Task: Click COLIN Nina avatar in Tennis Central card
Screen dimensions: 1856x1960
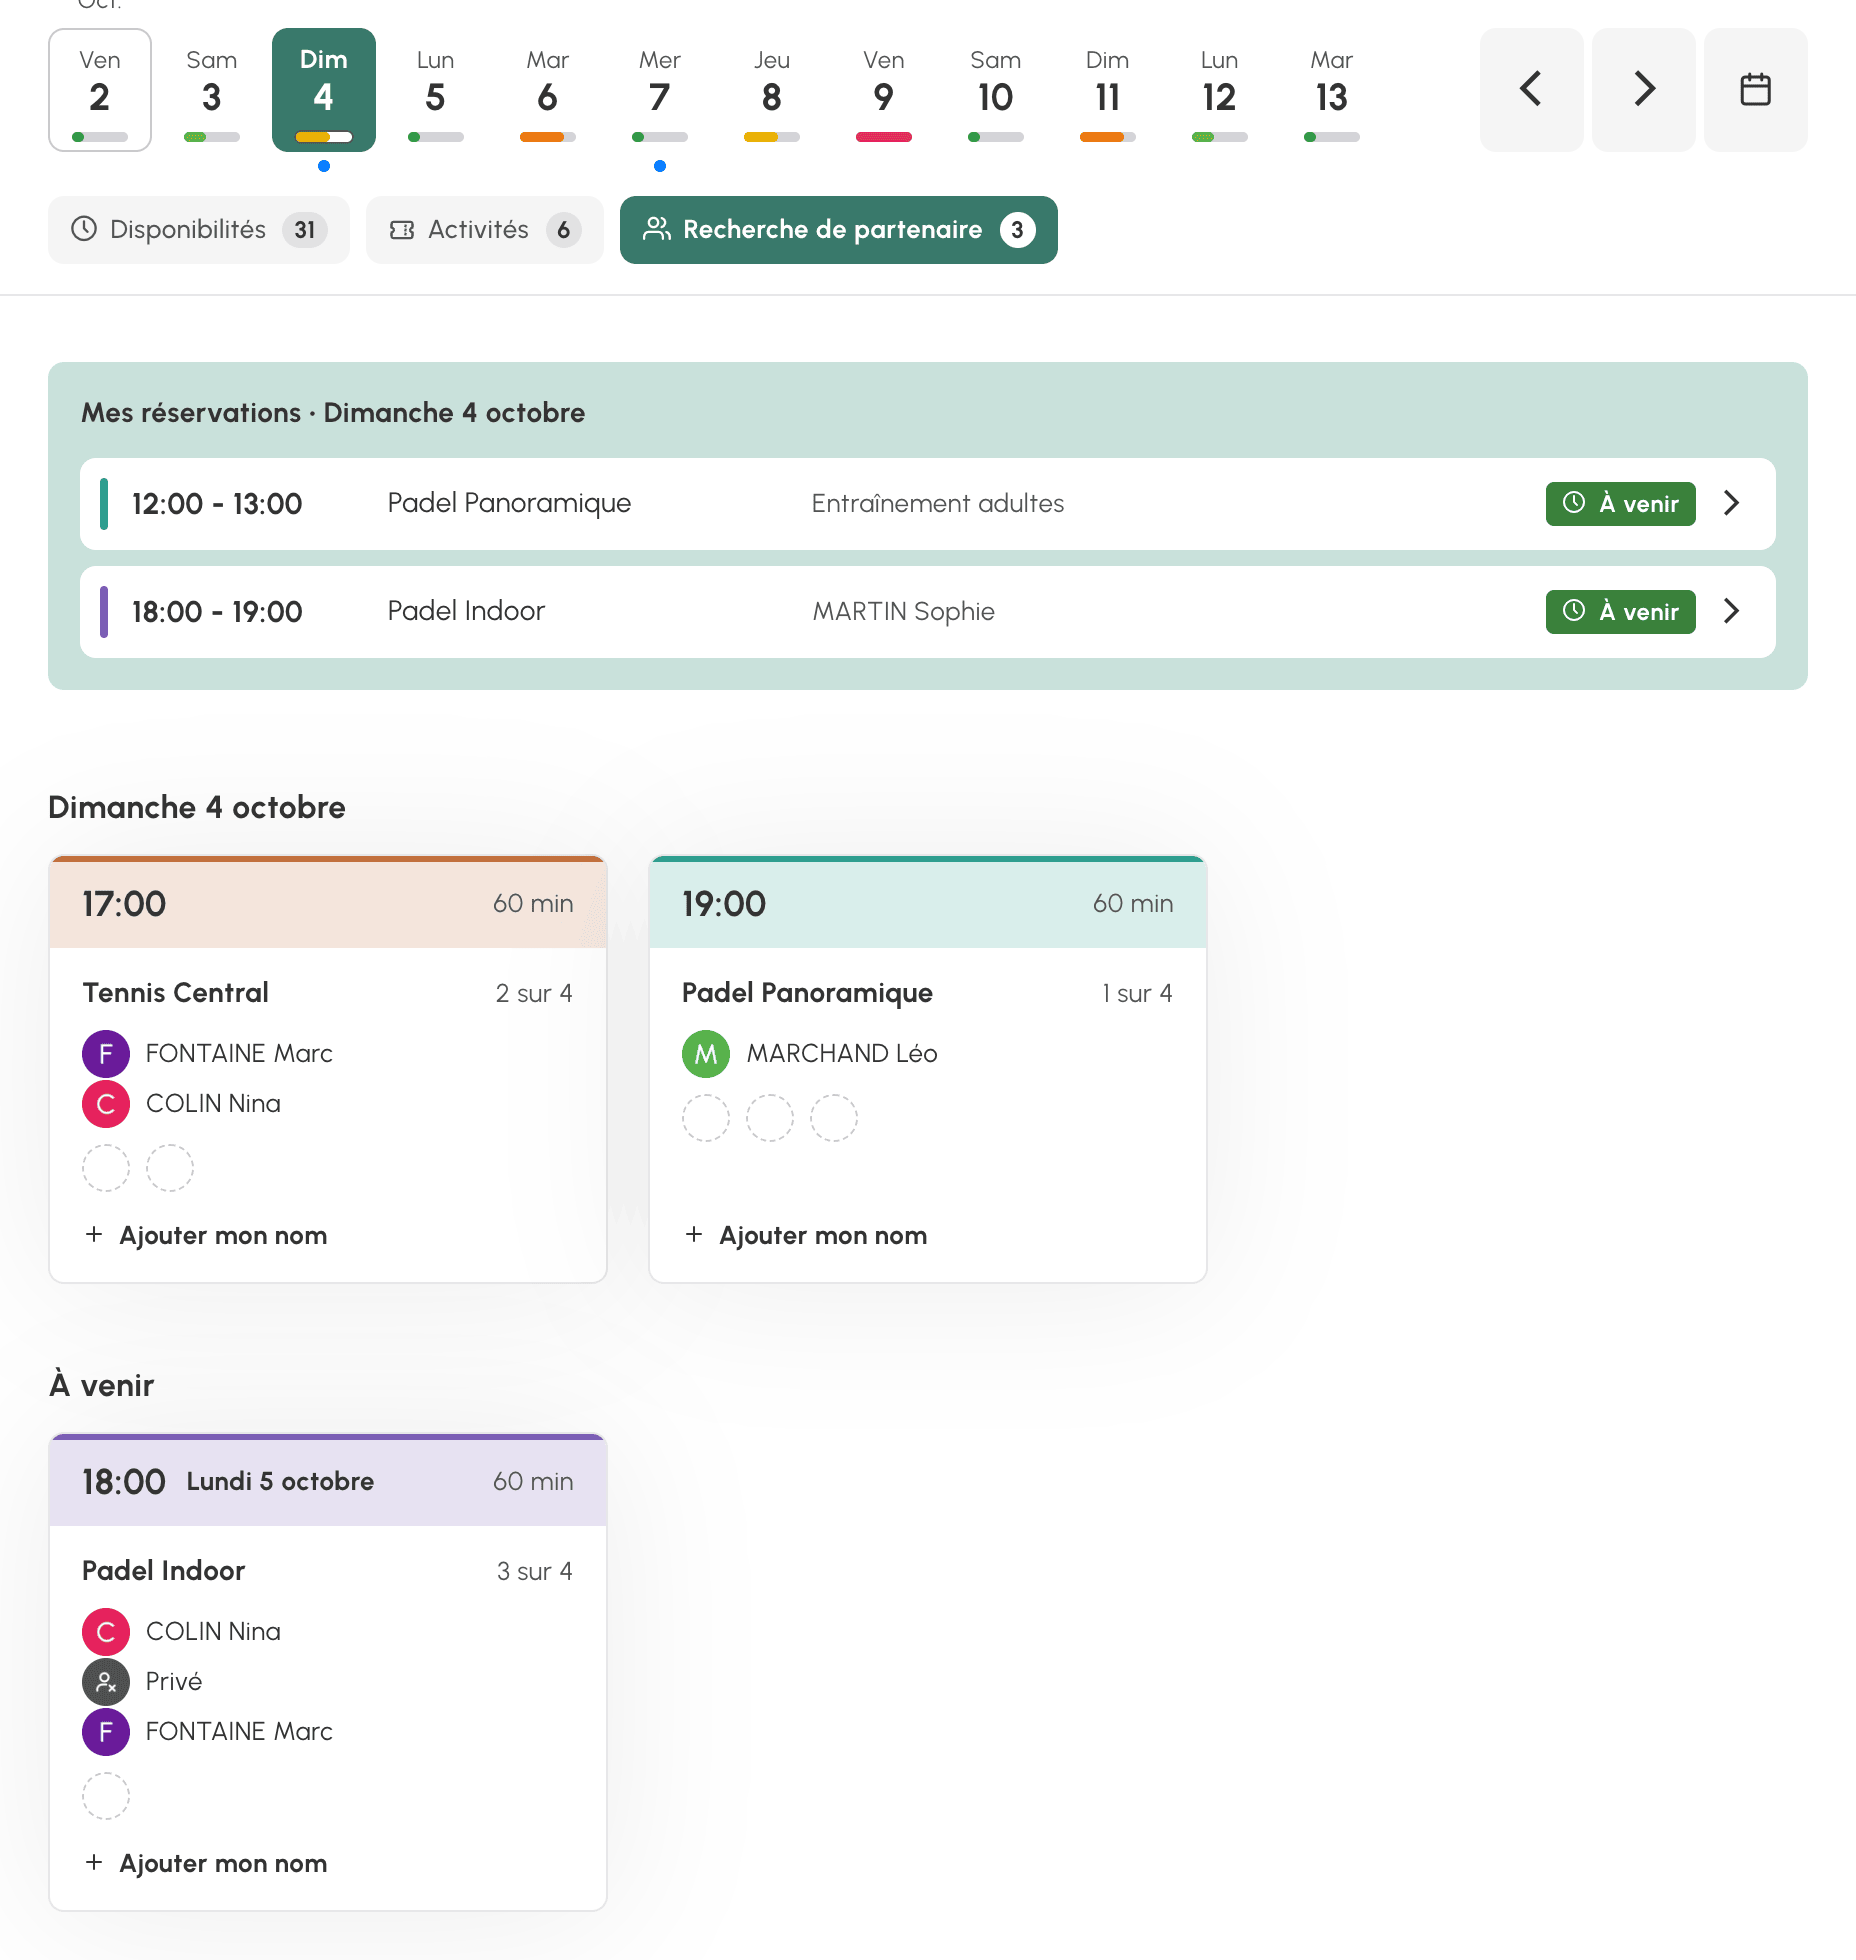Action: pyautogui.click(x=106, y=1104)
